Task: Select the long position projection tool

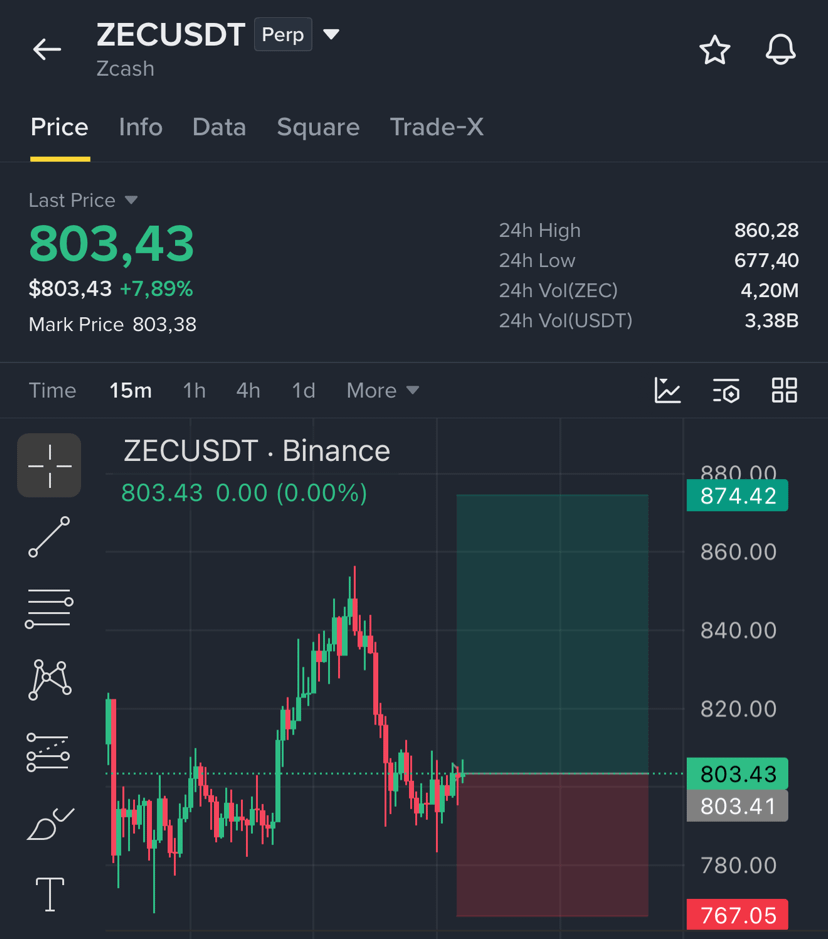Action: (48, 752)
